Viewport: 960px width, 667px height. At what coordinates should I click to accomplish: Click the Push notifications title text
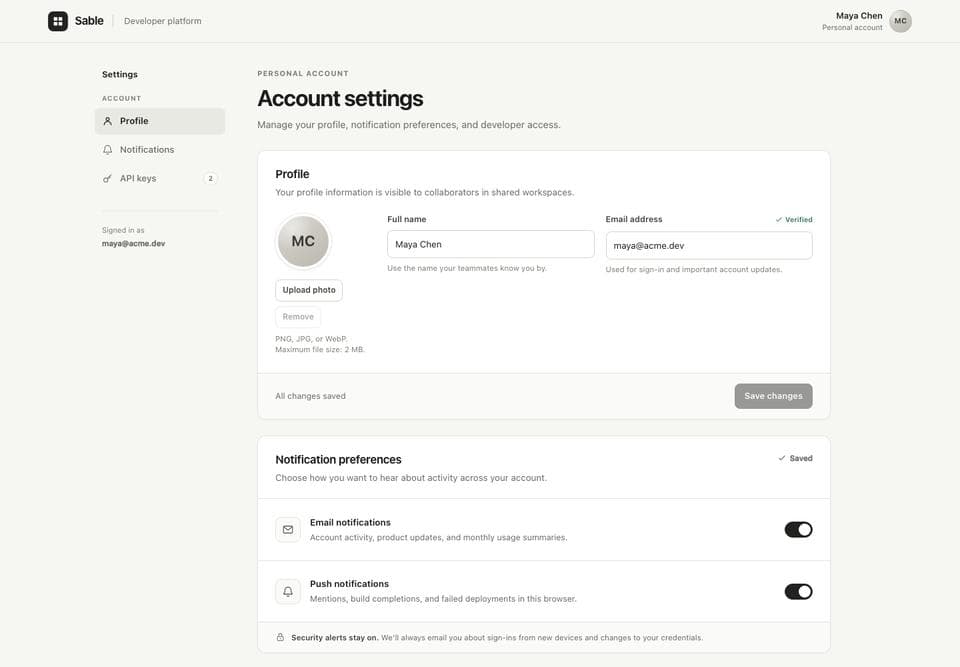tap(350, 584)
